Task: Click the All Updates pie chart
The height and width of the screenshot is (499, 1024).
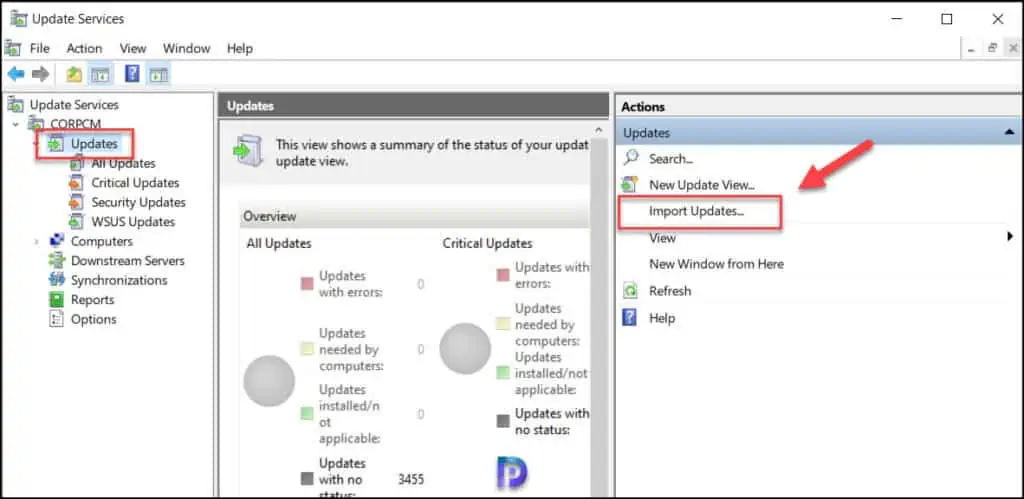Action: tap(269, 381)
